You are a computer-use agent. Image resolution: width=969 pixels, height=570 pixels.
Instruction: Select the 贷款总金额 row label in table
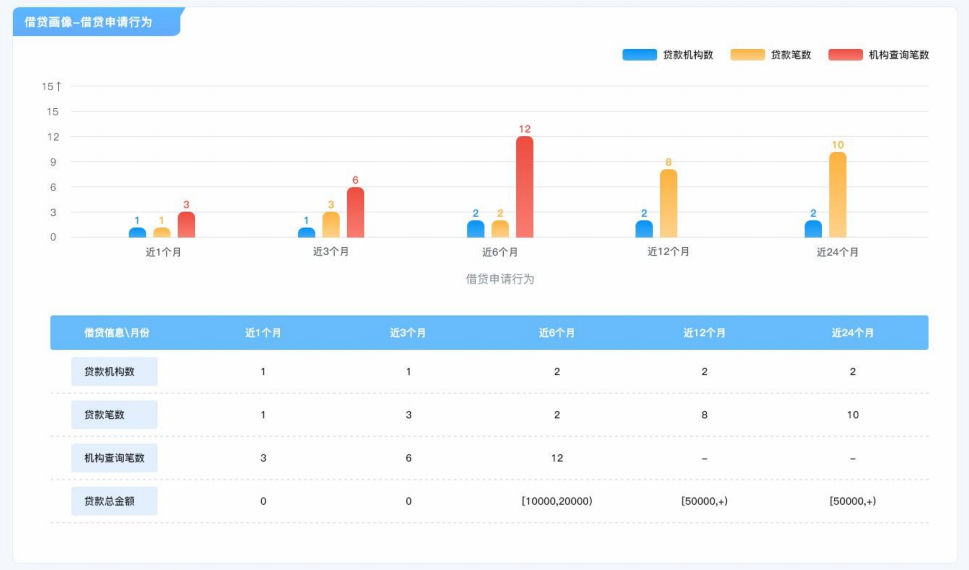[x=114, y=501]
